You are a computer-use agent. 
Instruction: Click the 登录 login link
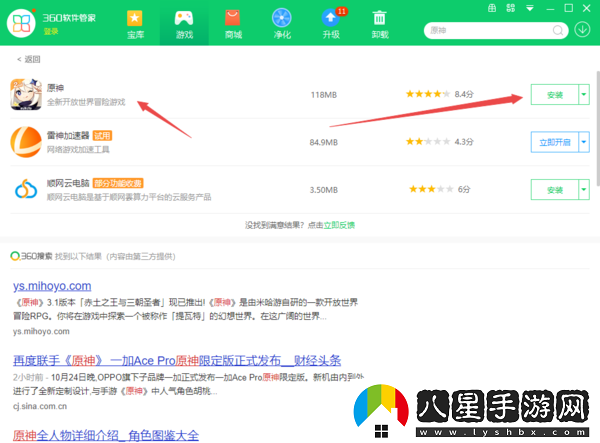[51, 31]
